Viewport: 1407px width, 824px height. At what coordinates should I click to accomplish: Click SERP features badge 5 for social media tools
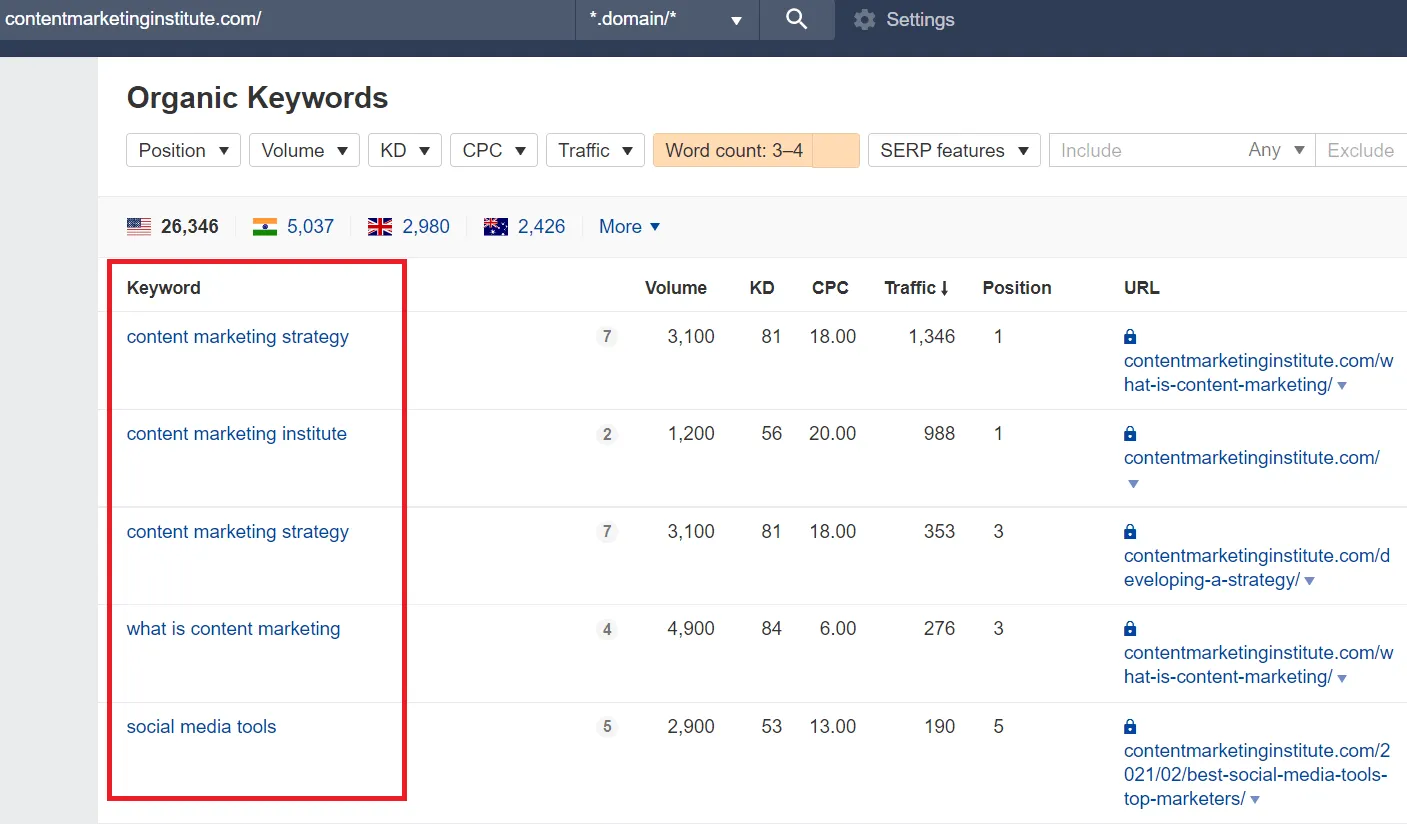click(606, 727)
